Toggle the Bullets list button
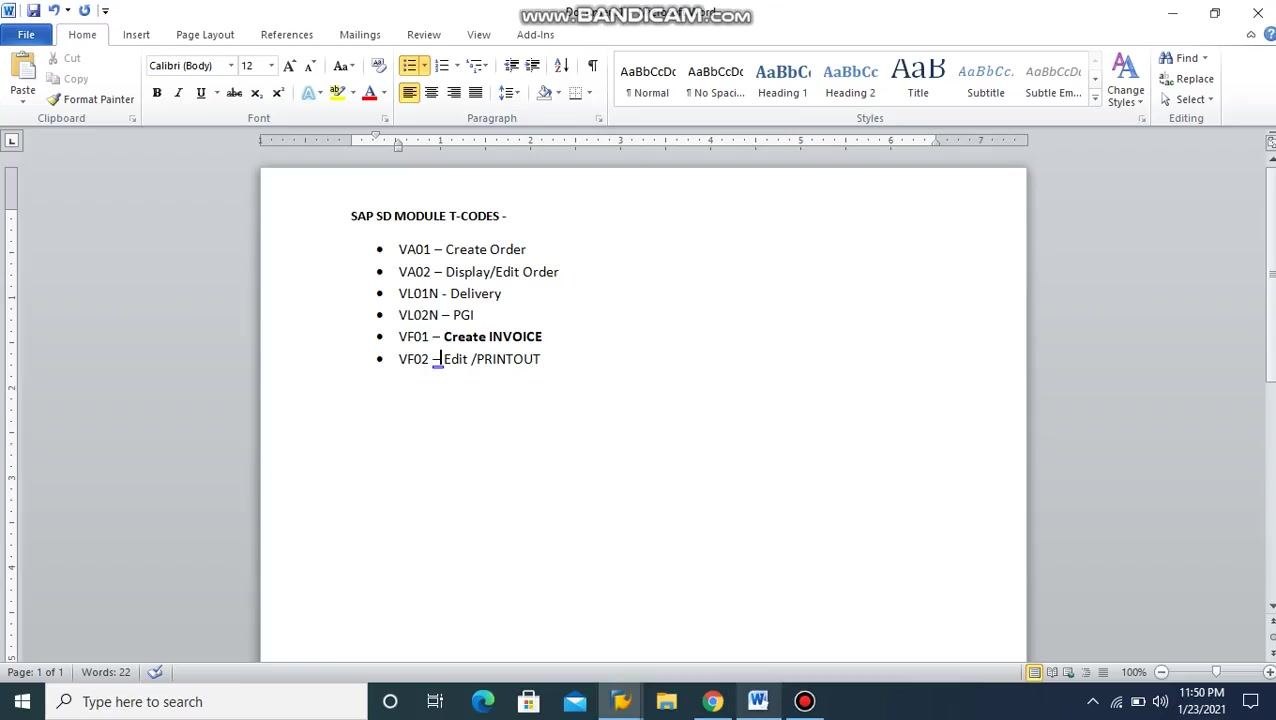1276x720 pixels. (x=409, y=66)
